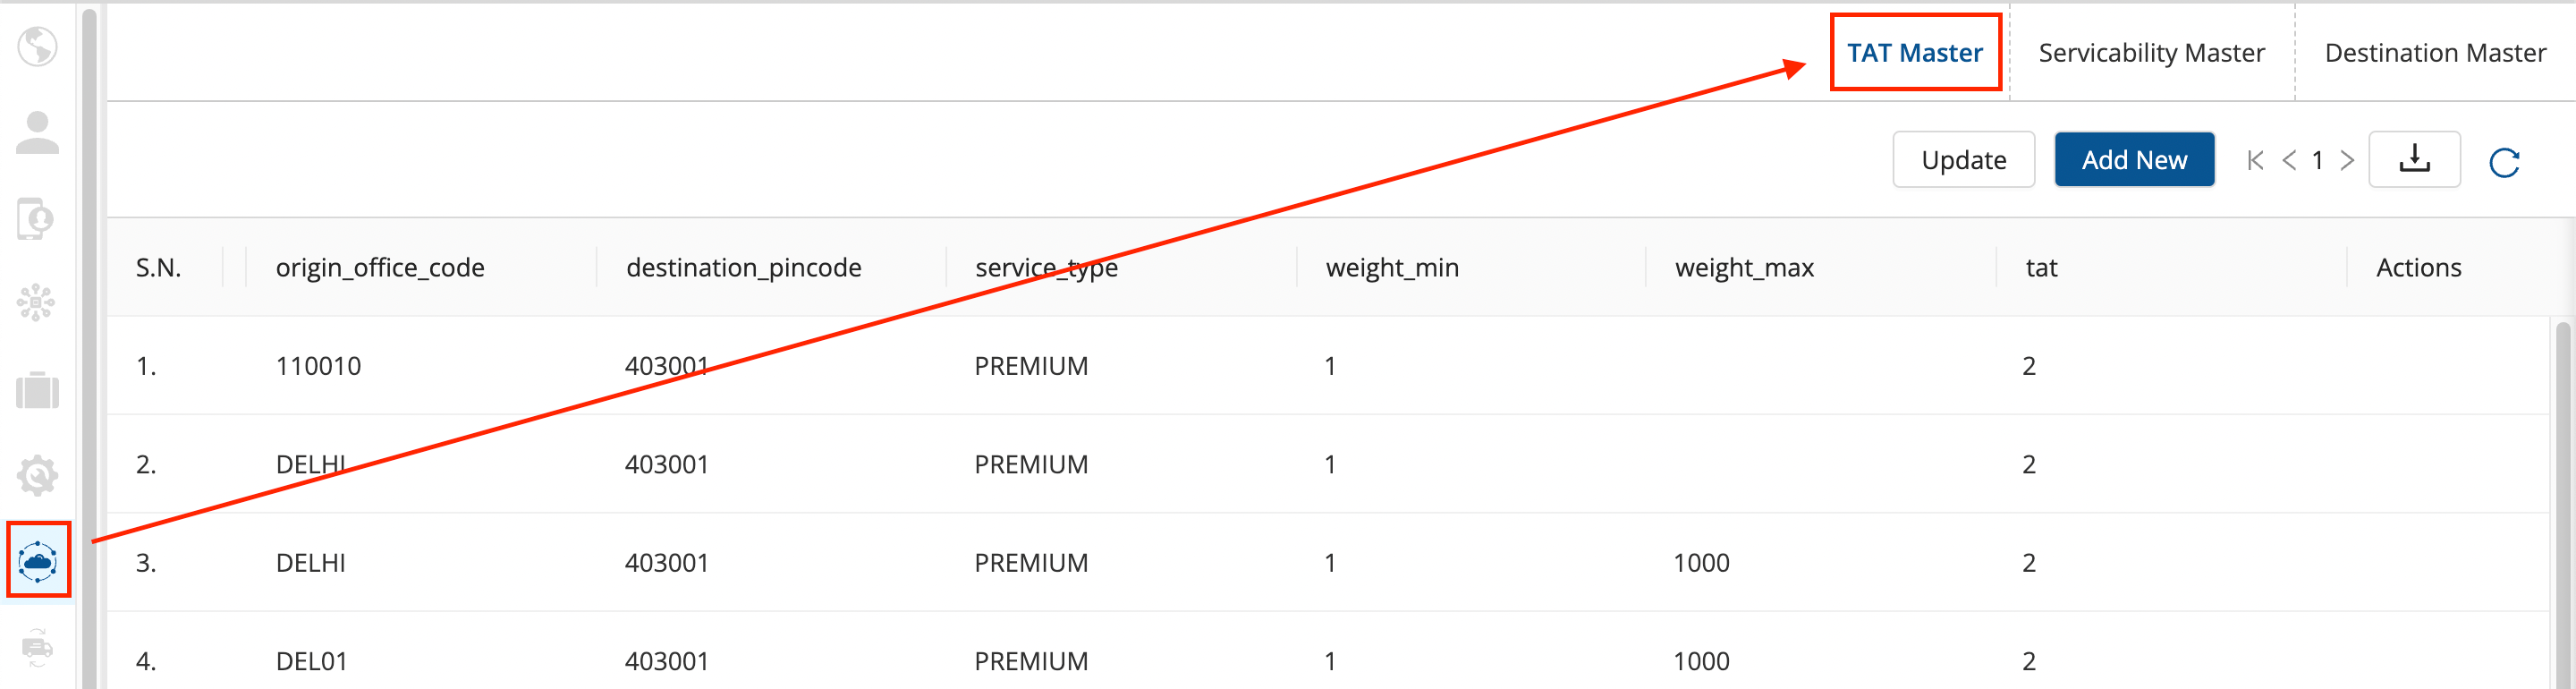Jump to the first page
Viewport: 2576px width, 689px height.
[x=2255, y=160]
